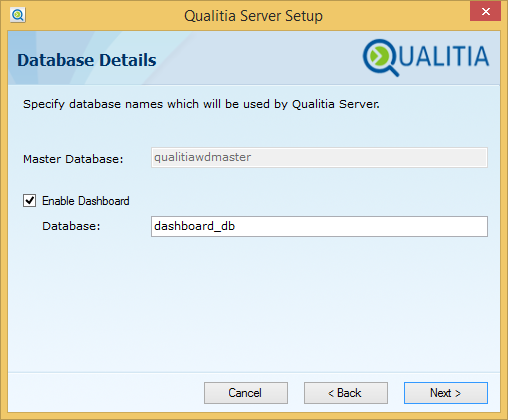Click the UALITIA lettering of the header logo

(x=444, y=56)
